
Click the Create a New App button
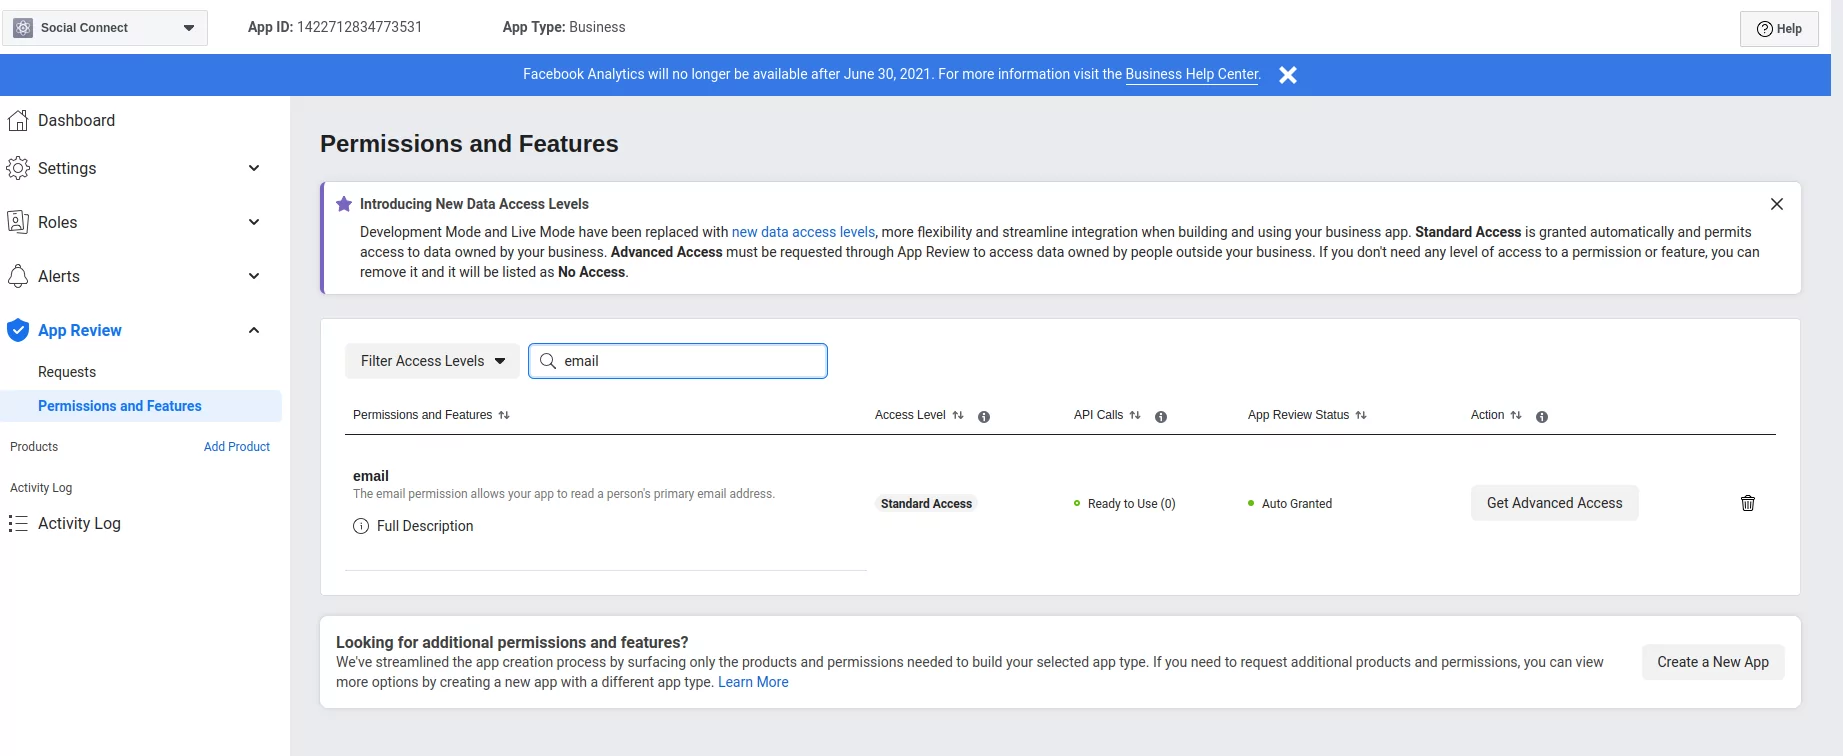point(1712,662)
